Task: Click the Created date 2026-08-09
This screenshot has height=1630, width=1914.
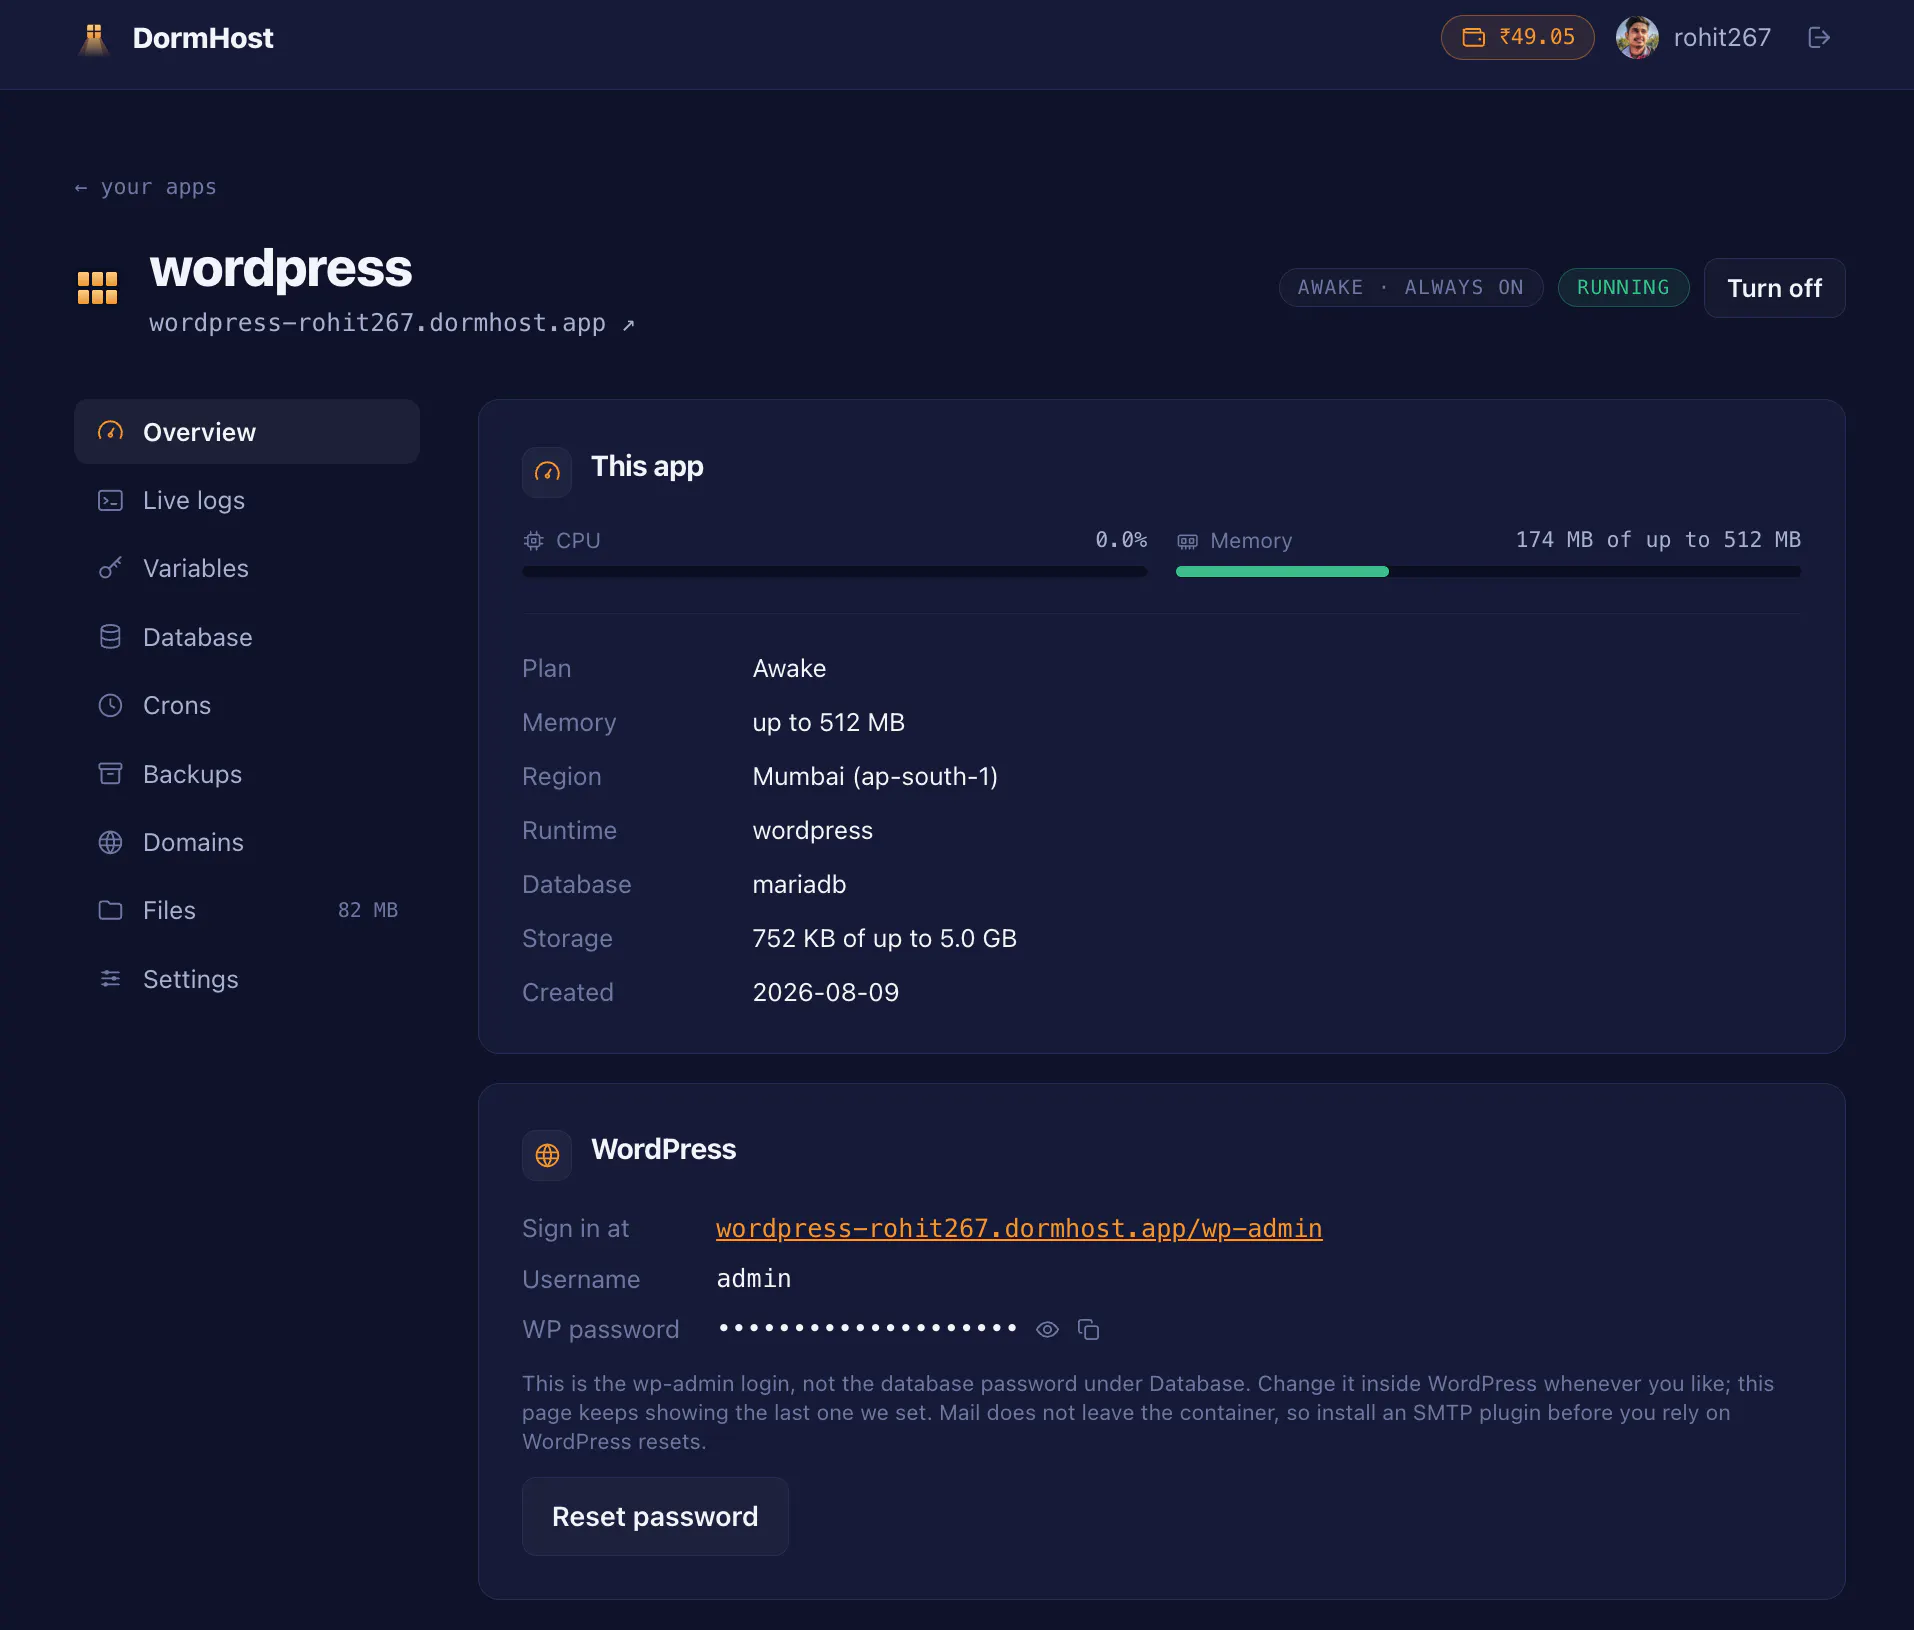Action: 825,992
